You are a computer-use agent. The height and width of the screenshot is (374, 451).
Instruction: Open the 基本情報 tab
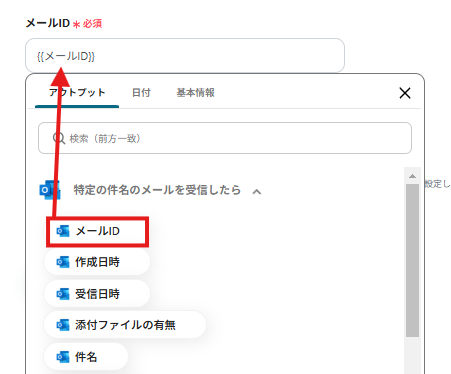195,92
